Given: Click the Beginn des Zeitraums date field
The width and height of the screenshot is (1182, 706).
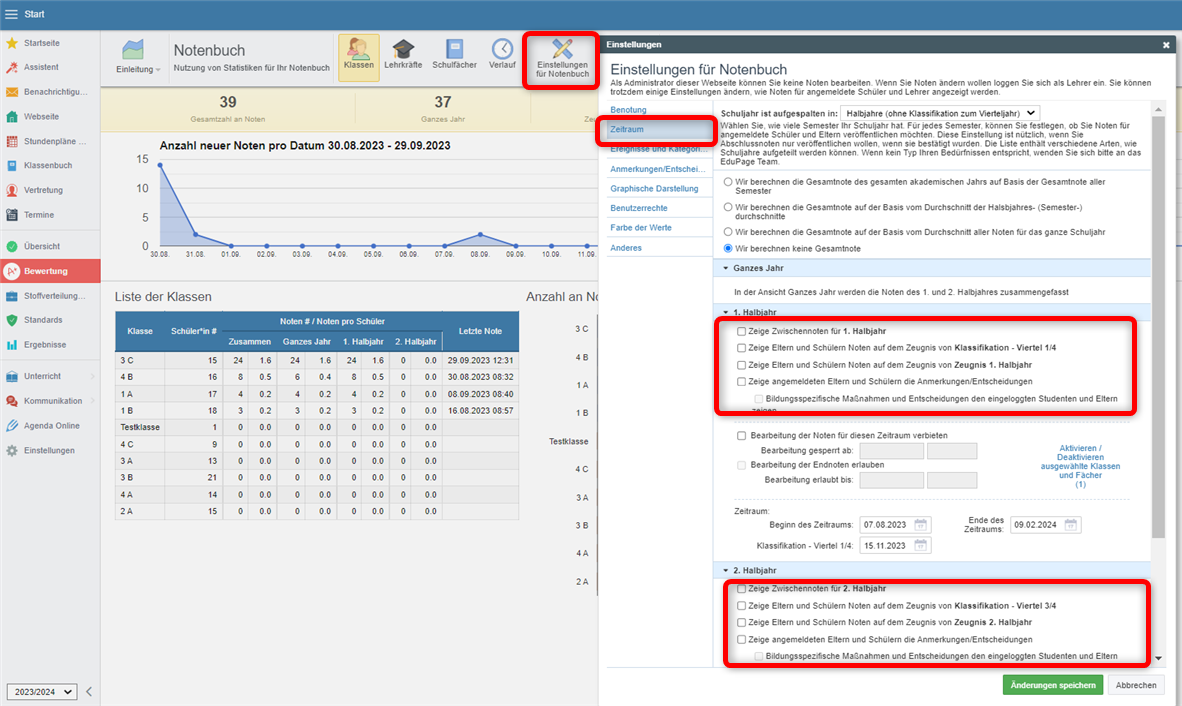Looking at the screenshot, I should (x=896, y=524).
